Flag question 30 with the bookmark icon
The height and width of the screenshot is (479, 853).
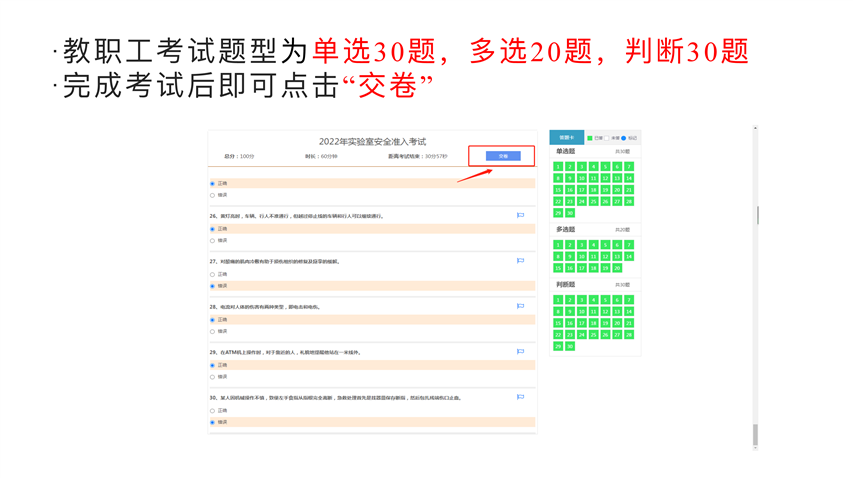[x=520, y=397]
